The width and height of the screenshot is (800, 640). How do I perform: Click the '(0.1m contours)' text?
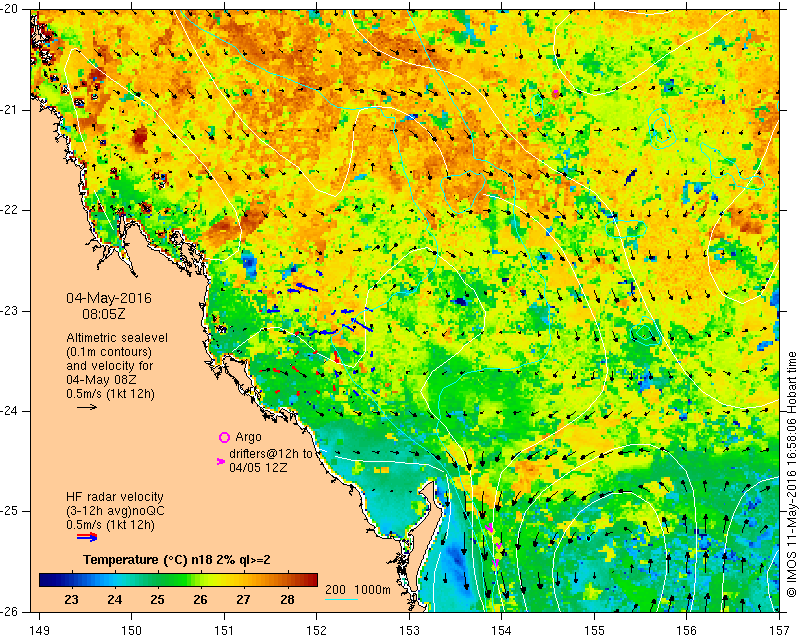(109, 352)
